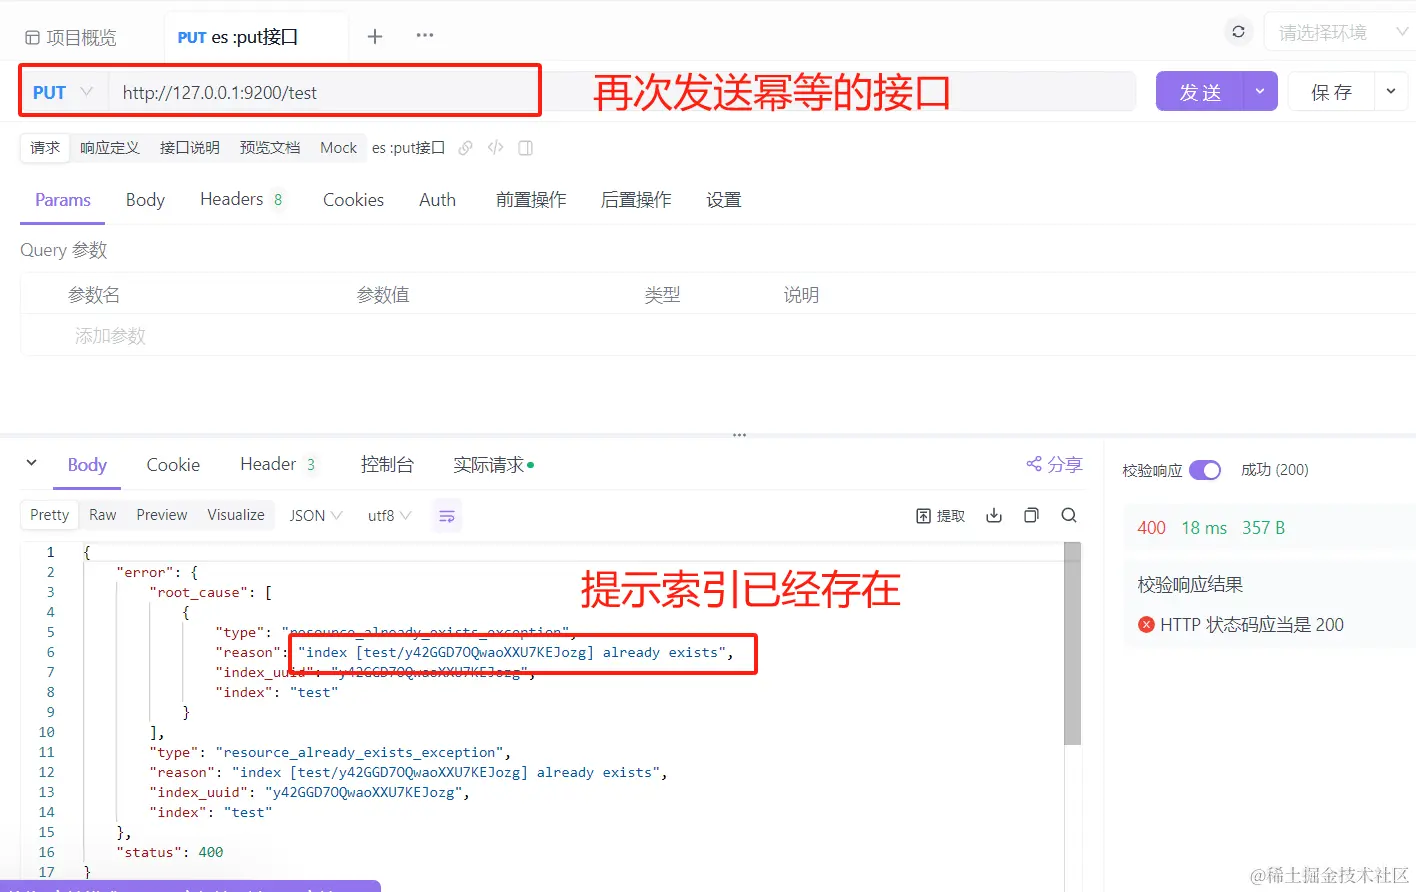Toggle the 校验响应 switch
The height and width of the screenshot is (892, 1416).
click(1205, 470)
